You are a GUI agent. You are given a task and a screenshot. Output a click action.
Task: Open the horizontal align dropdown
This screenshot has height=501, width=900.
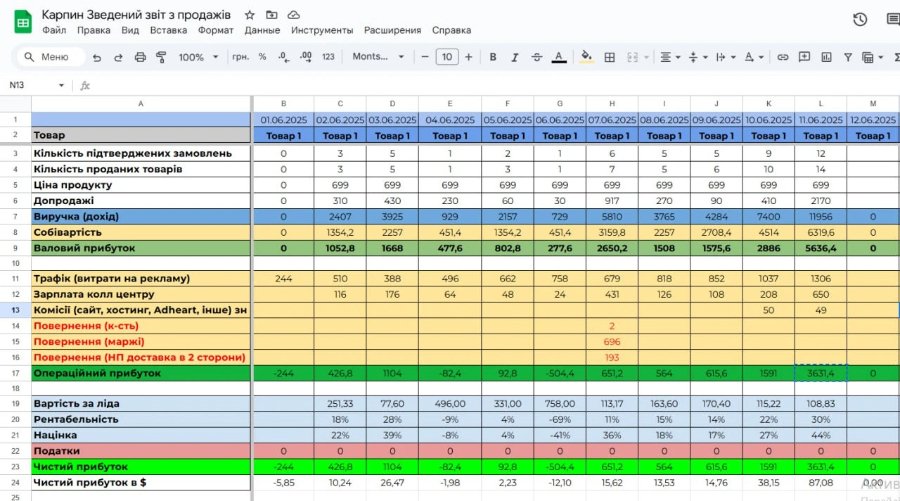pyautogui.click(x=669, y=57)
